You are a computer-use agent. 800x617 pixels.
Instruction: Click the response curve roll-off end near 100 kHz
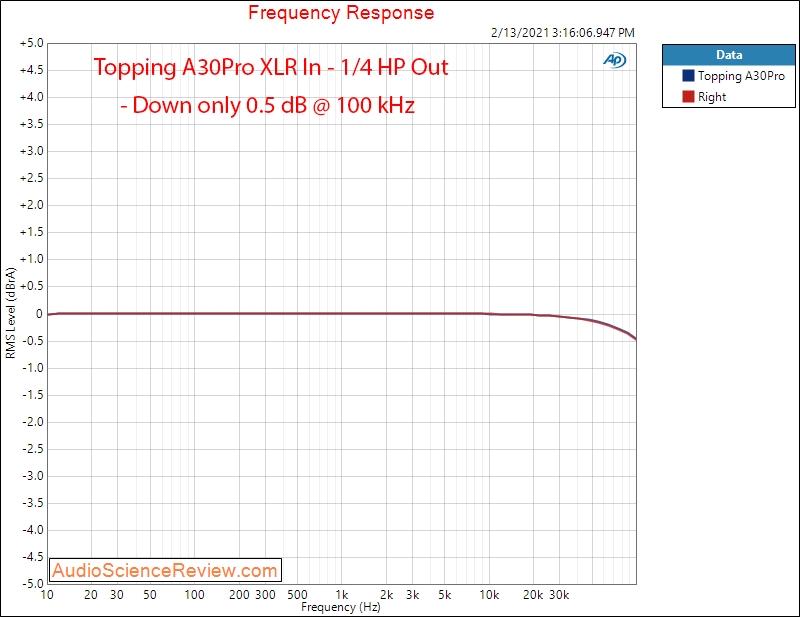click(635, 338)
